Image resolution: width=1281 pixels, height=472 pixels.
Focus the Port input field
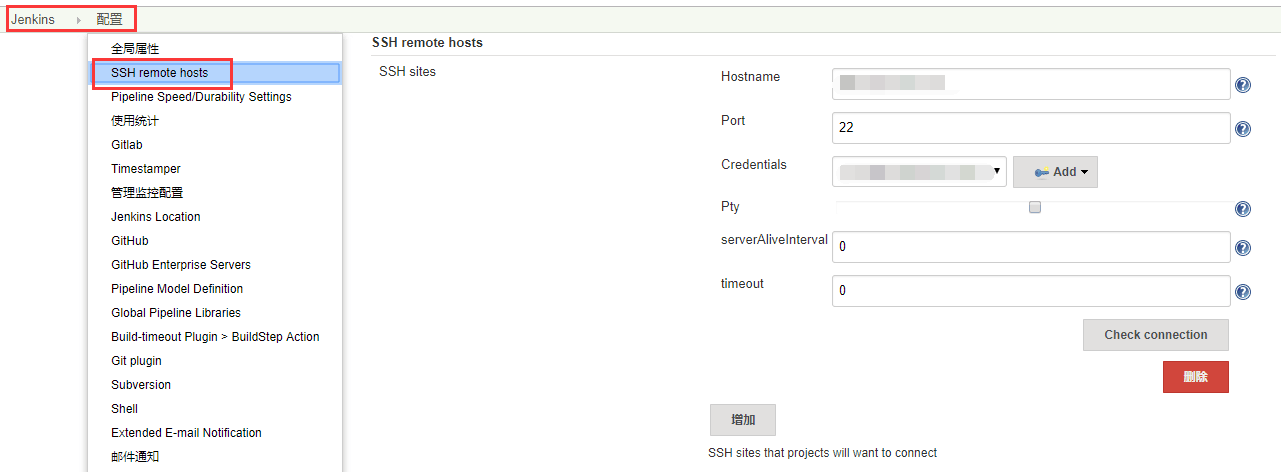click(1031, 128)
